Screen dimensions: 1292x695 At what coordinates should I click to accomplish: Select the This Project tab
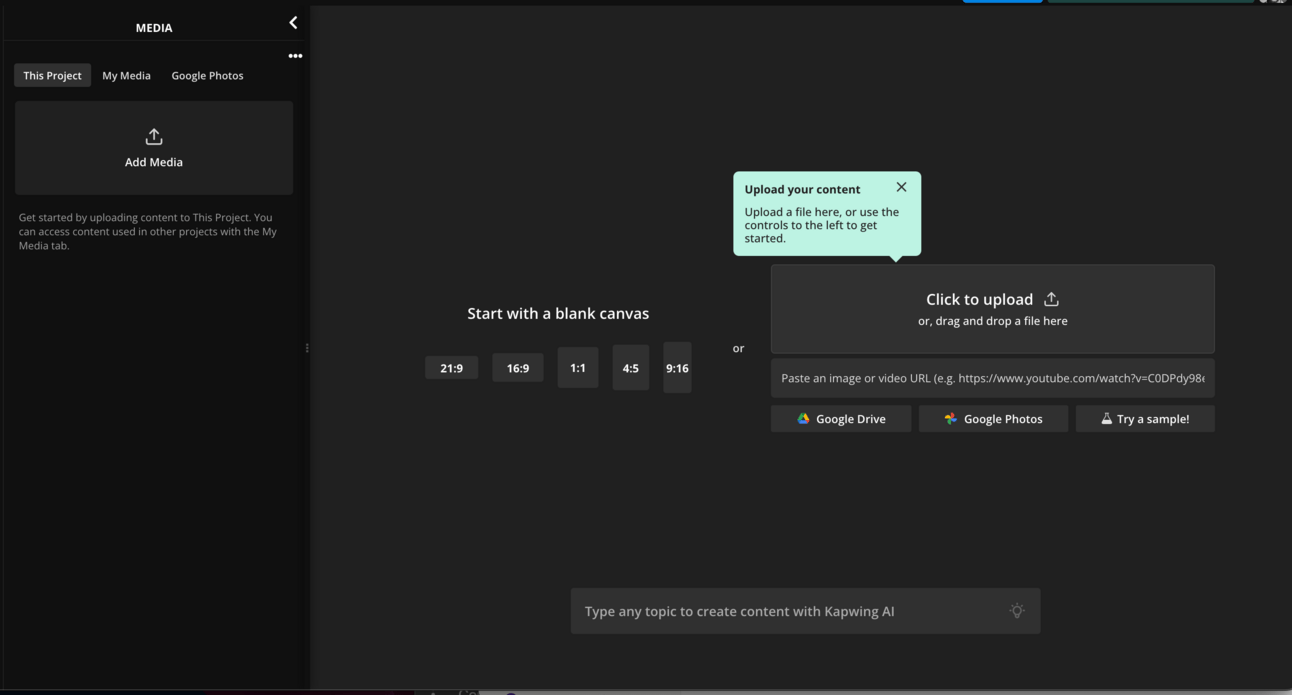pos(52,76)
